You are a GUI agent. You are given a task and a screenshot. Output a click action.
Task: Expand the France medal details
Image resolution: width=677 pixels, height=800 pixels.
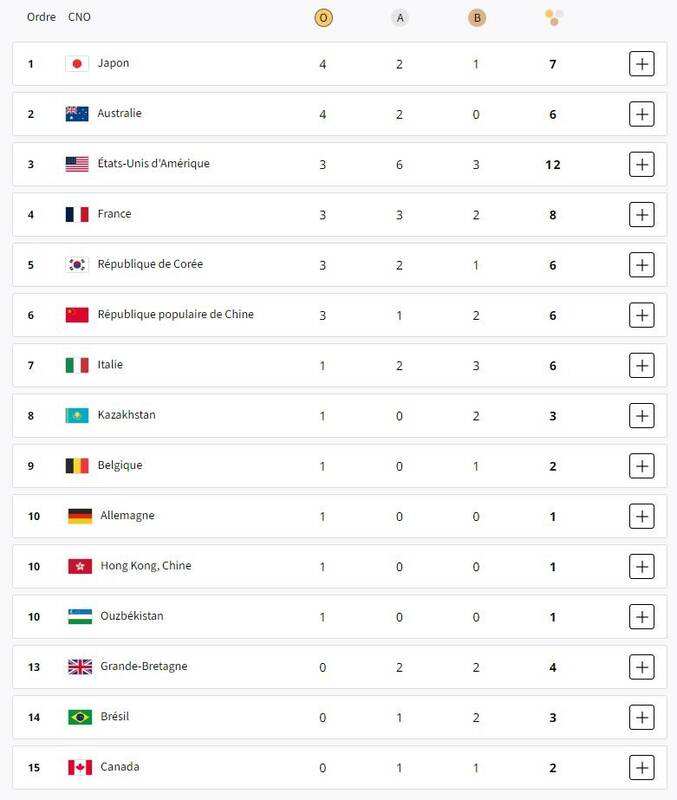[642, 214]
